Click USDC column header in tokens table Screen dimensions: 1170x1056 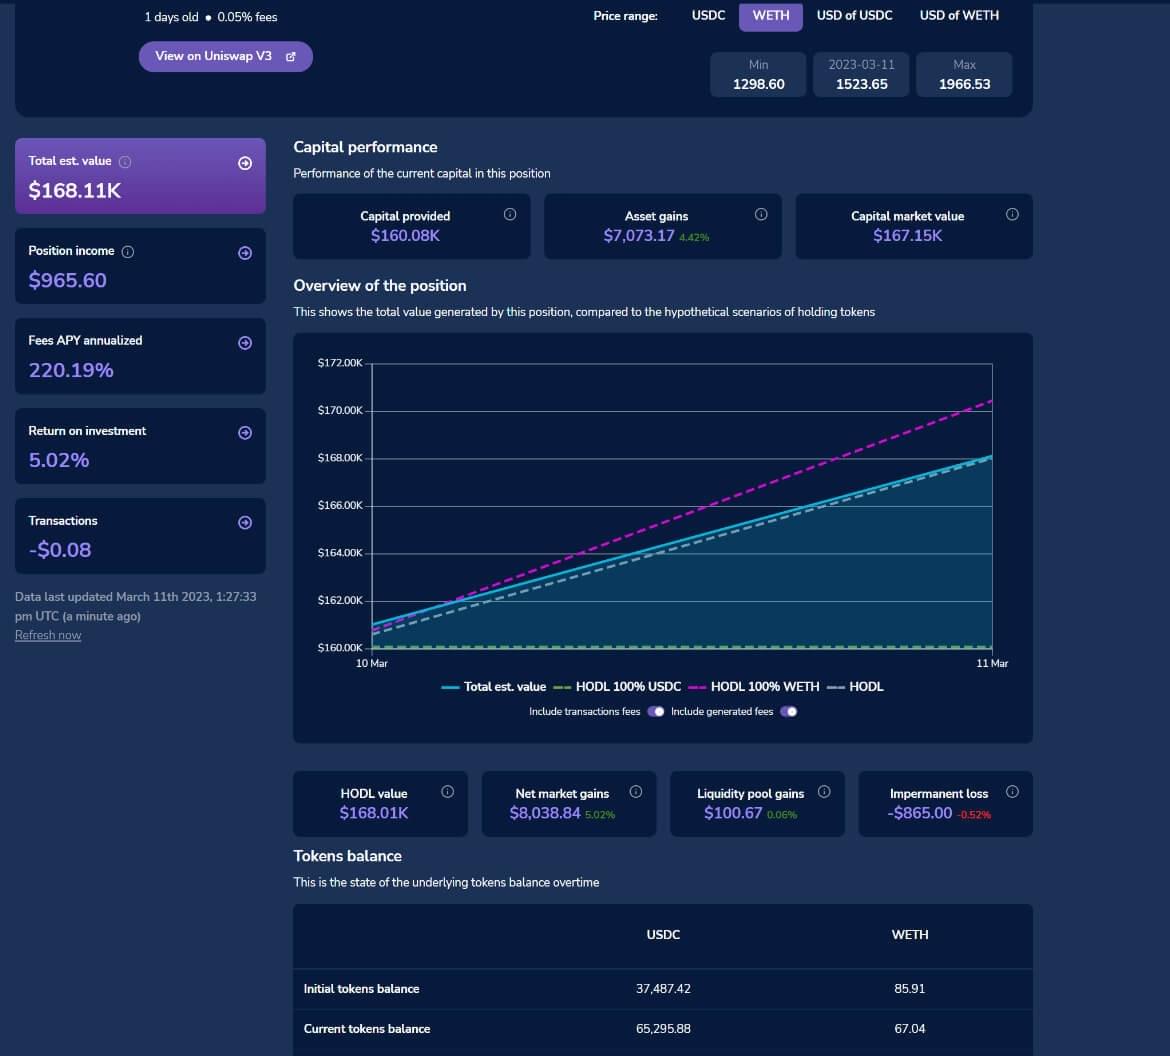[663, 935]
